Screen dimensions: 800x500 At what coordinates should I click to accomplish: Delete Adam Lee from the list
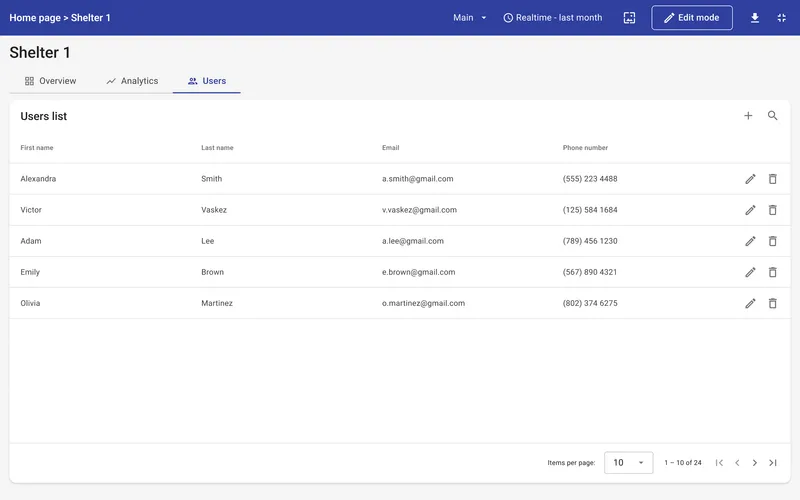coord(772,241)
